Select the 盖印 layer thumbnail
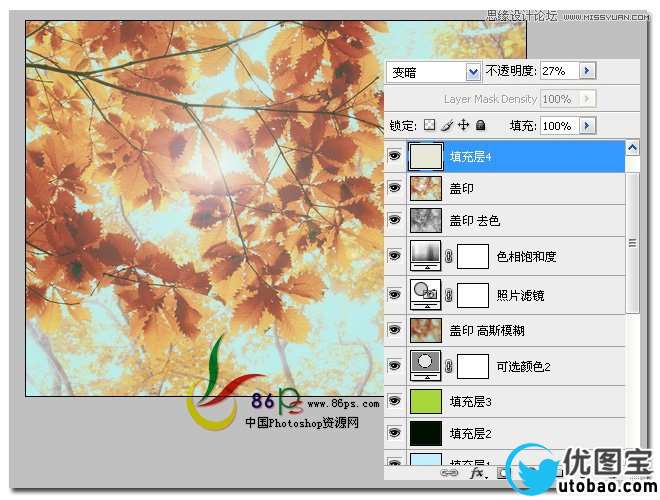Viewport: 660px width, 500px height. click(426, 188)
